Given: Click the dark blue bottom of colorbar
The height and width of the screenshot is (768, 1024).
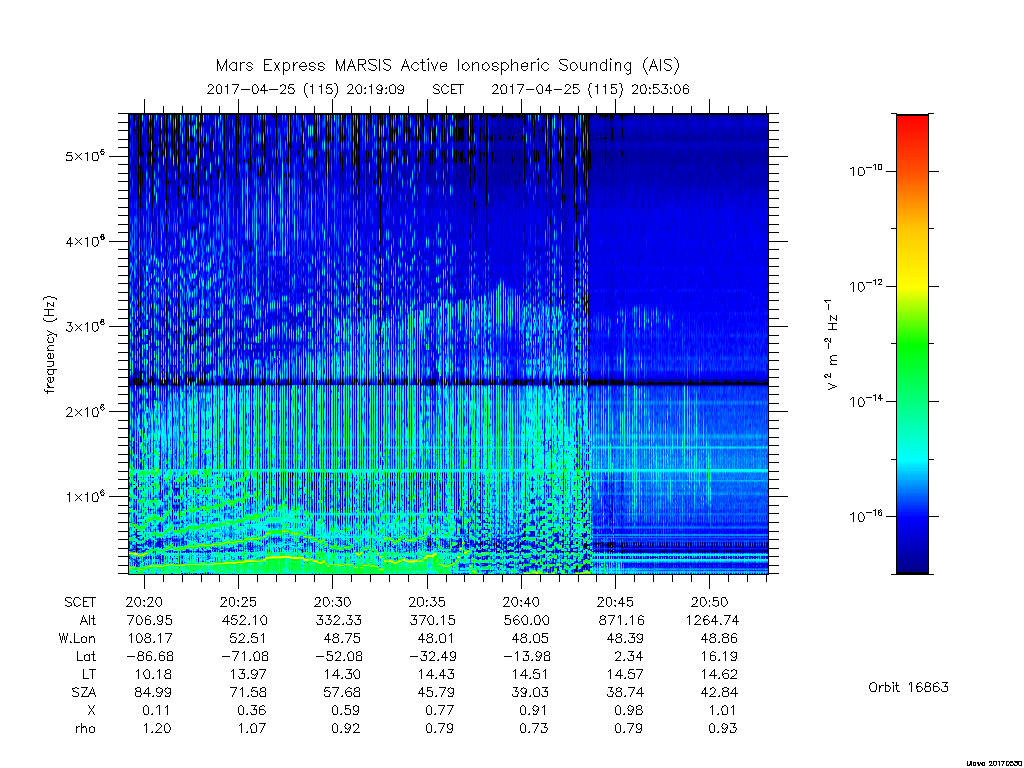Looking at the screenshot, I should [x=912, y=555].
